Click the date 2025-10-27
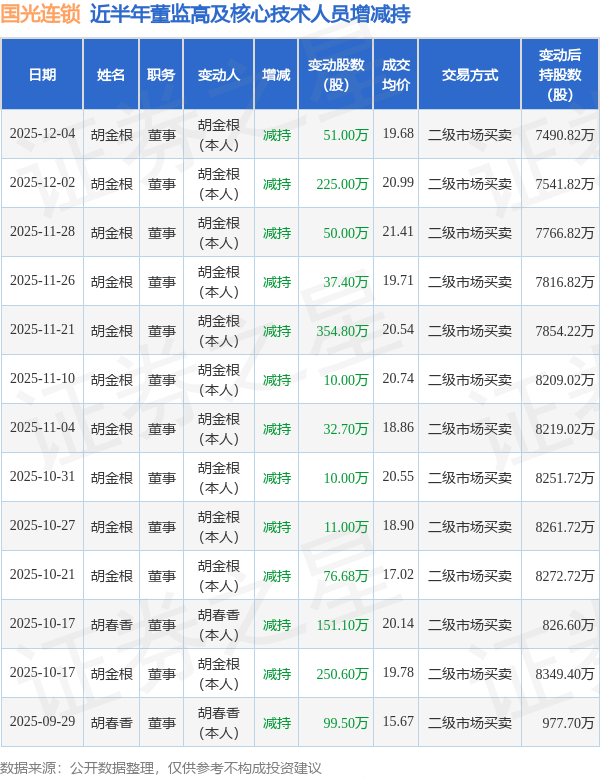Viewport: 600px width, 777px height. tap(43, 526)
